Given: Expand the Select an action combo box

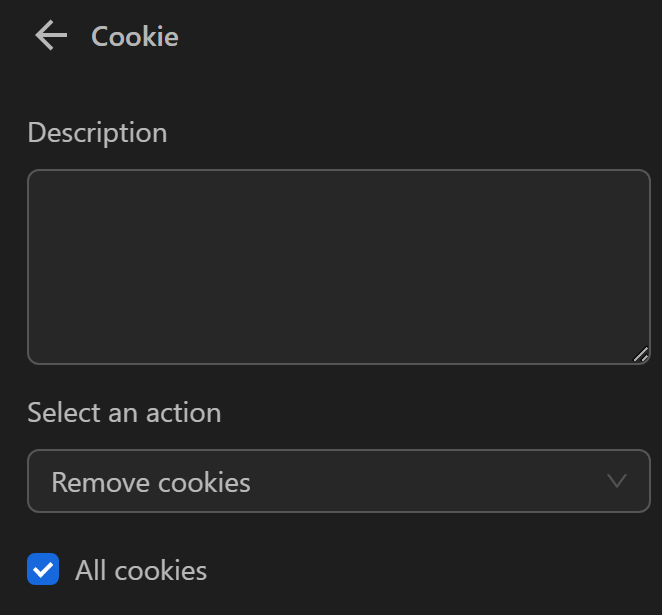Looking at the screenshot, I should [x=338, y=482].
